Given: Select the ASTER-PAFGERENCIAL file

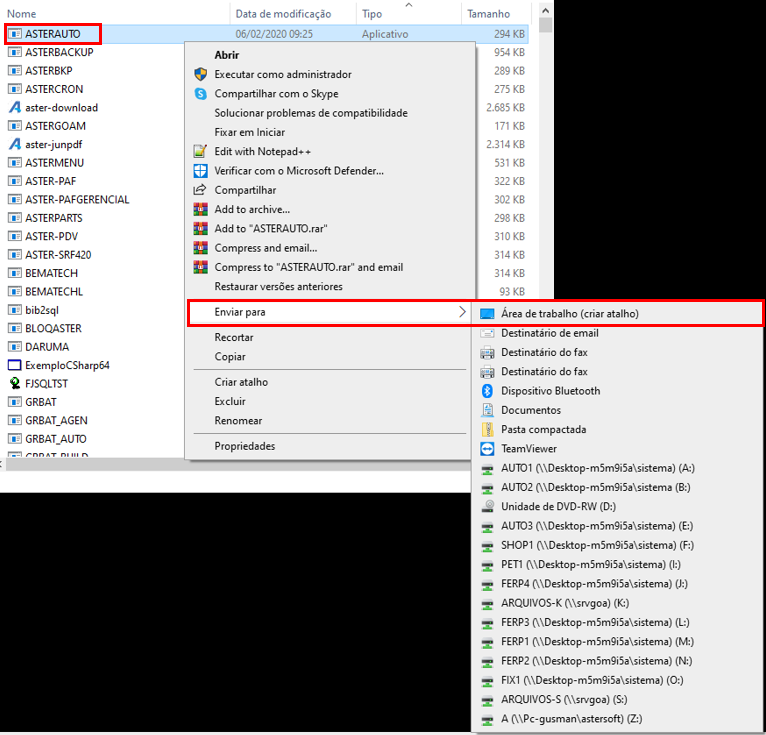Looking at the screenshot, I should pos(77,200).
